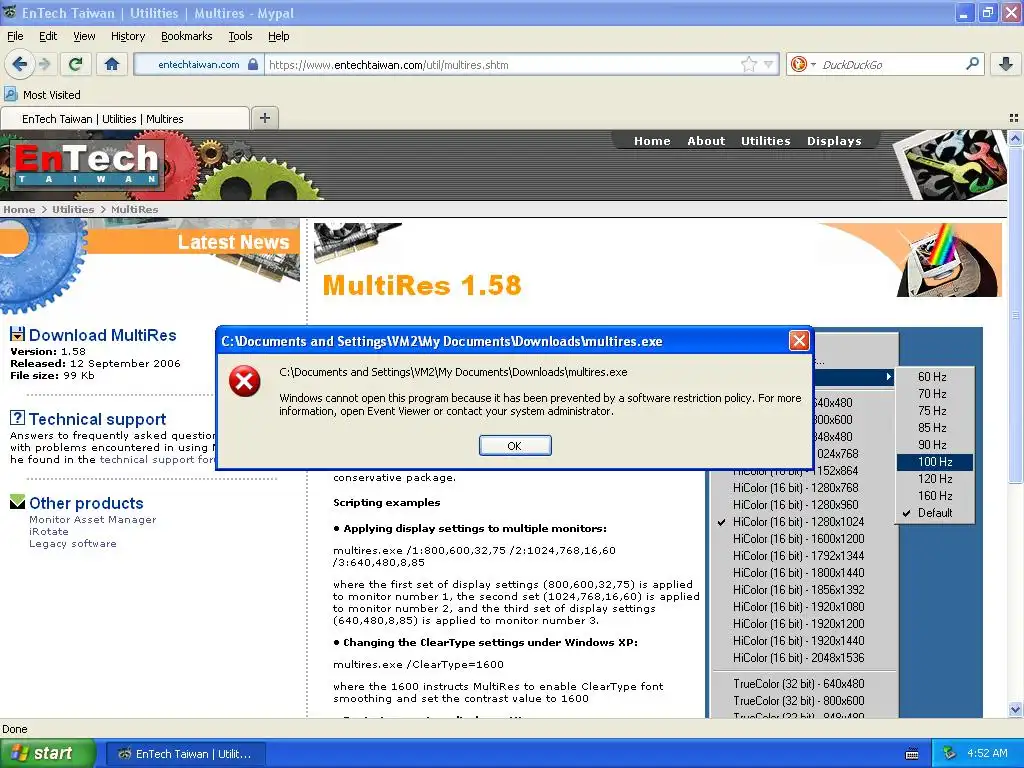The width and height of the screenshot is (1024, 768).
Task: Open a new tab with the plus button
Action: 264,118
